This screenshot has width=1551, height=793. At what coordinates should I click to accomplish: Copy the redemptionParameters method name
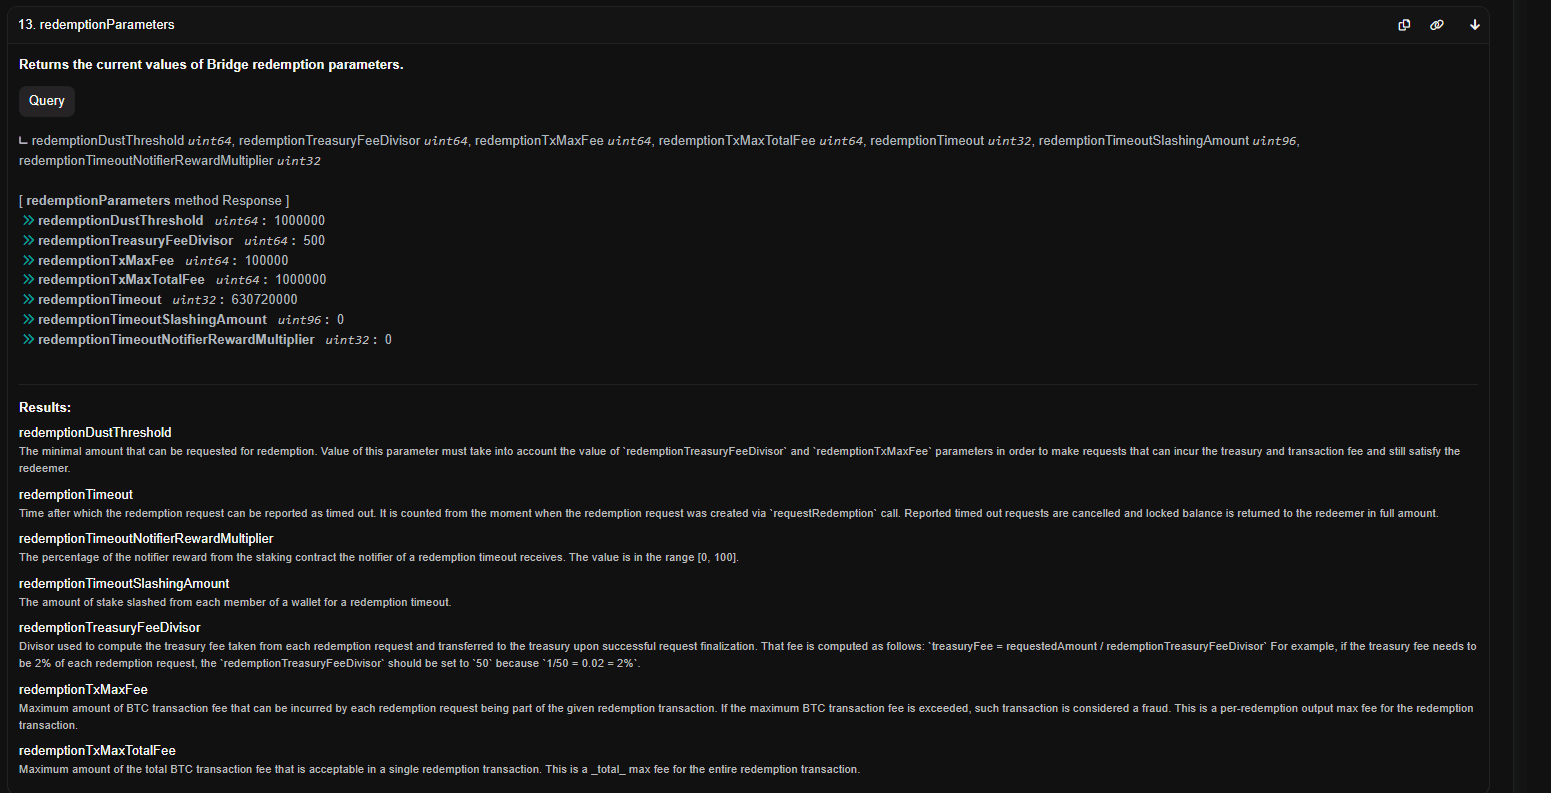[1404, 25]
